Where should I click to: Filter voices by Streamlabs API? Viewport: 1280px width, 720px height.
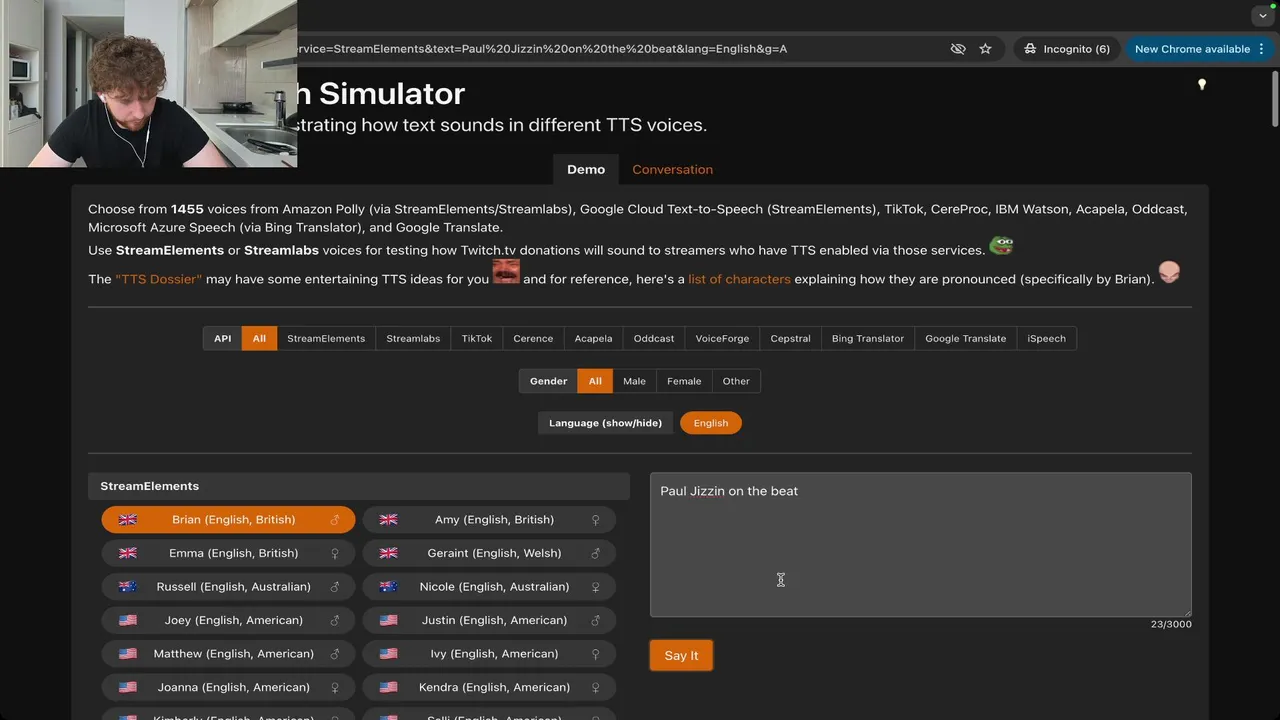pyautogui.click(x=413, y=338)
